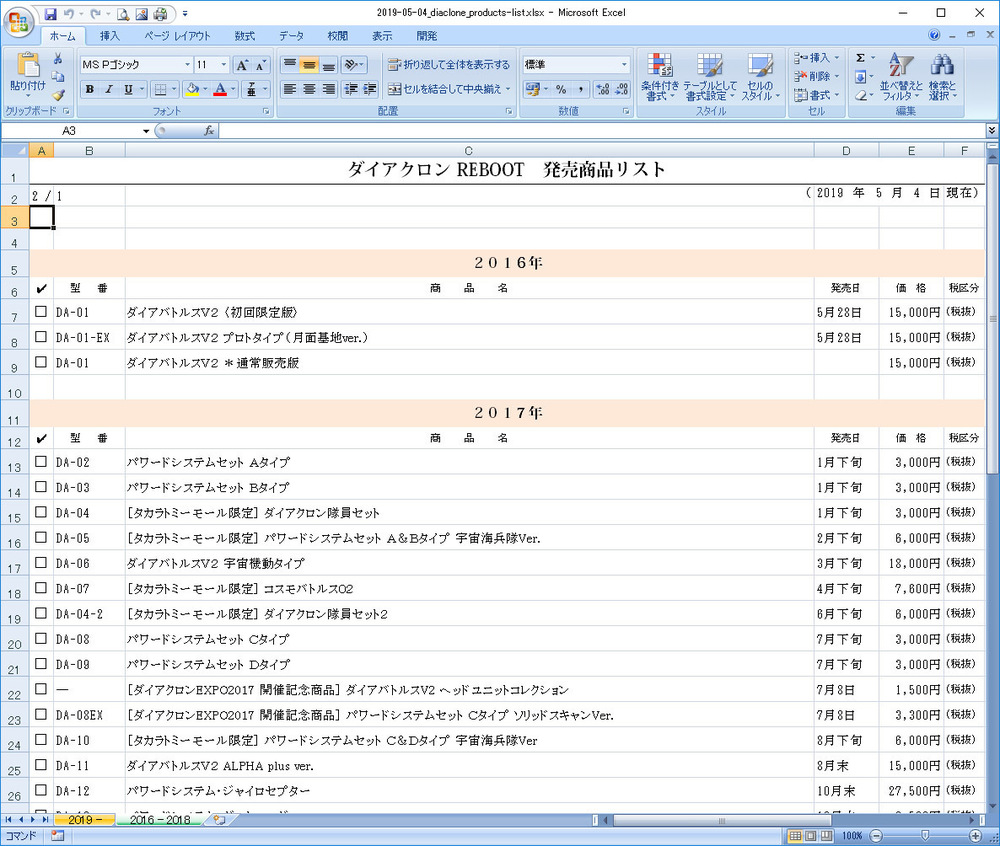The height and width of the screenshot is (846, 1000).
Task: Increase font size with the large A icon
Action: point(242,65)
